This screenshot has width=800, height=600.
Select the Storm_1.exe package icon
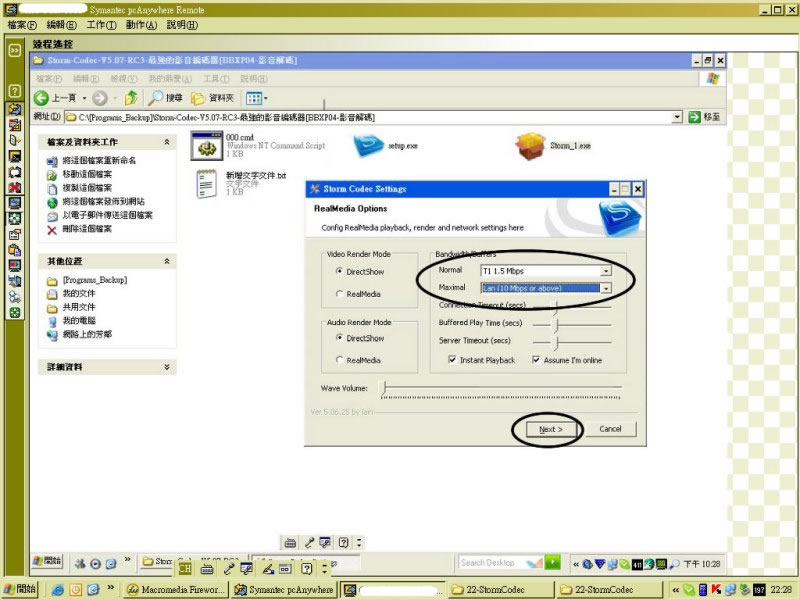click(530, 146)
